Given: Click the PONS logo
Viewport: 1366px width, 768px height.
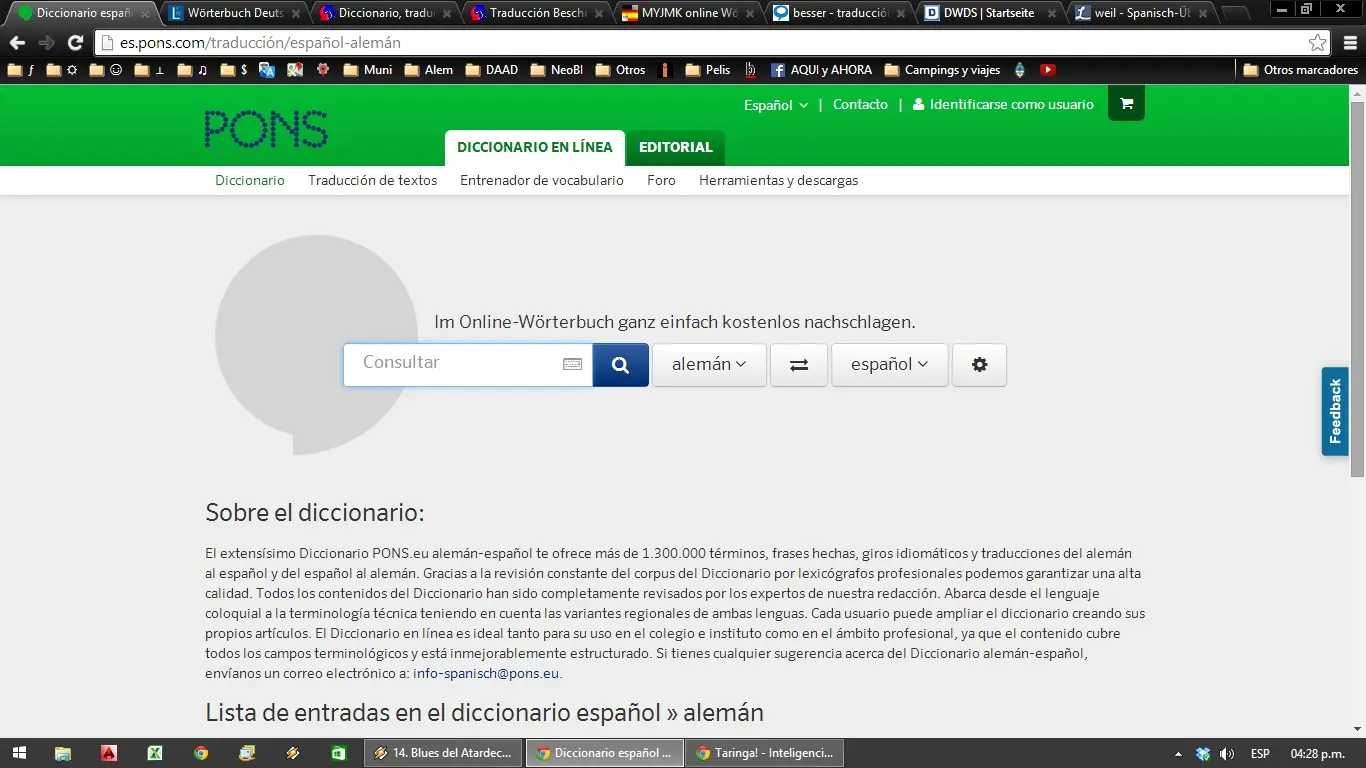Looking at the screenshot, I should point(265,129).
